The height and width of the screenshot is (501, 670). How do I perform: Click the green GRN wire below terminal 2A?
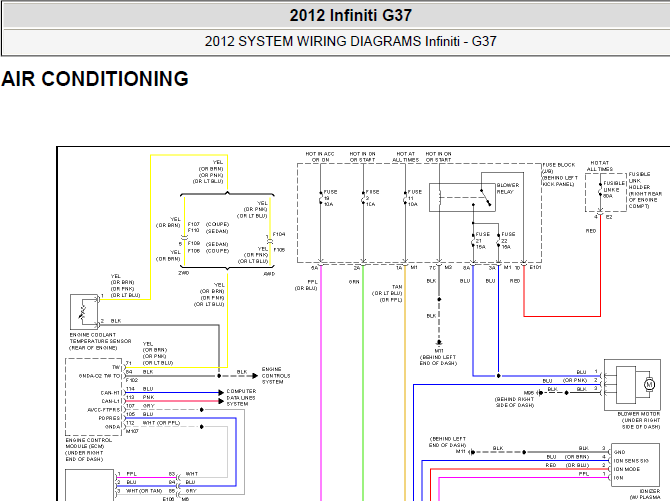coord(363,383)
